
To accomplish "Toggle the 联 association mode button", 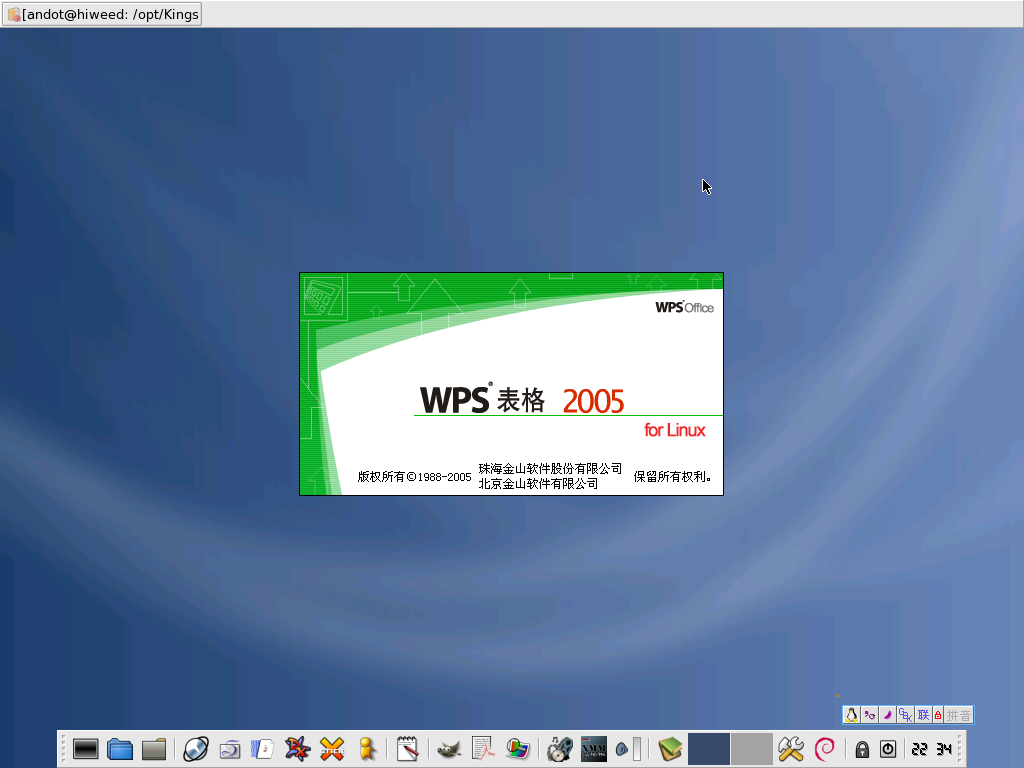I will tap(923, 715).
